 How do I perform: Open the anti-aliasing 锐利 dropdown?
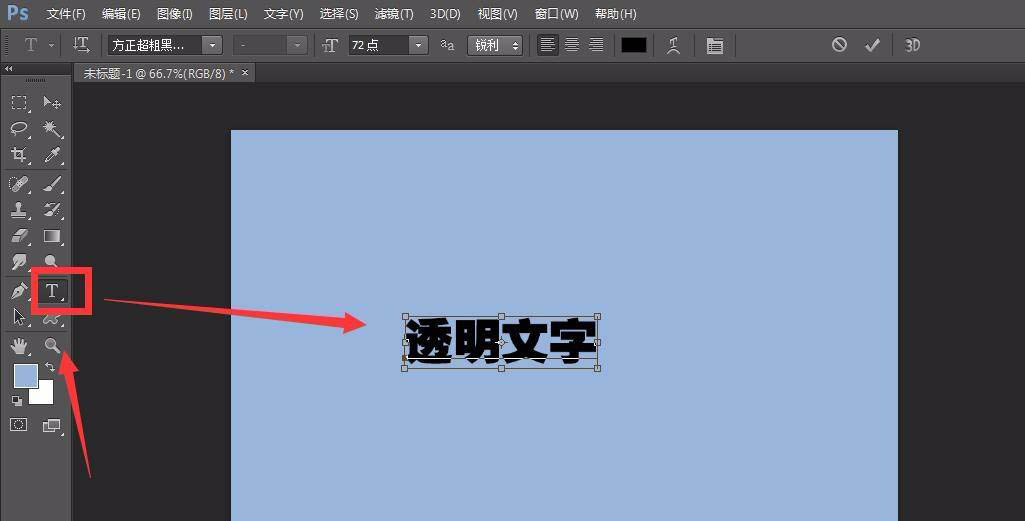pyautogui.click(x=495, y=45)
